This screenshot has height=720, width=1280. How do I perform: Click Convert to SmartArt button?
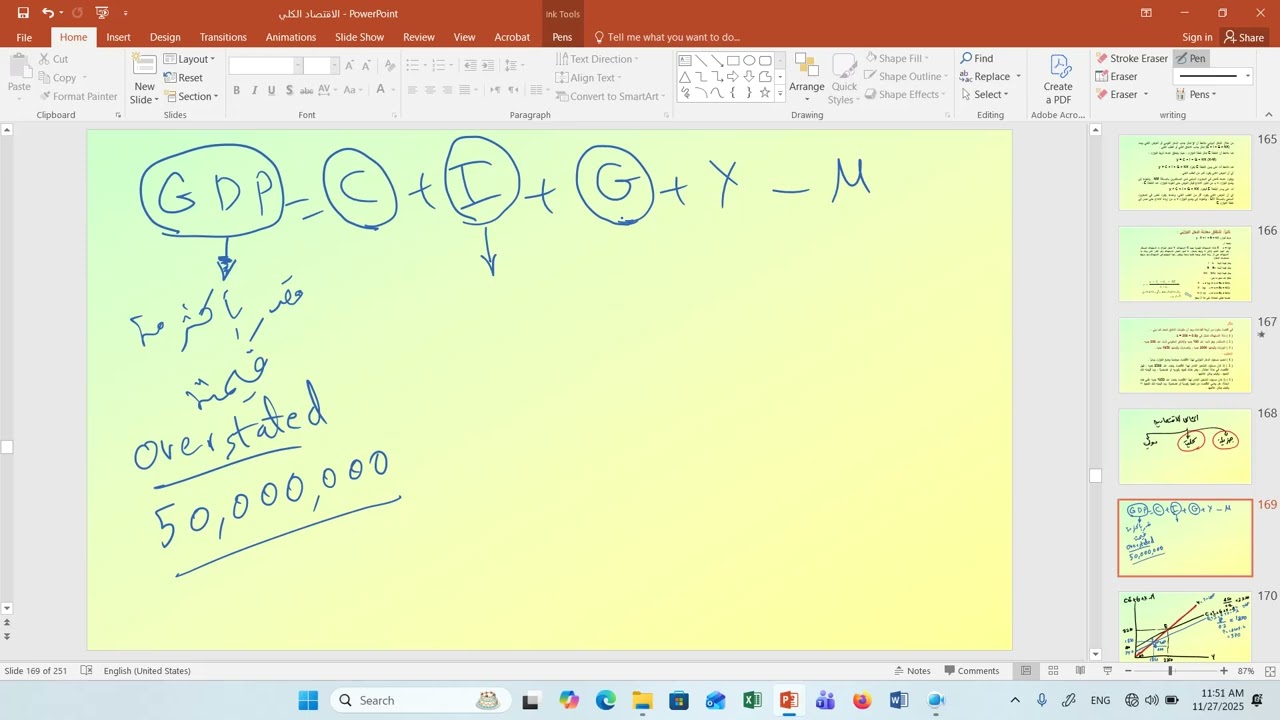pos(609,96)
